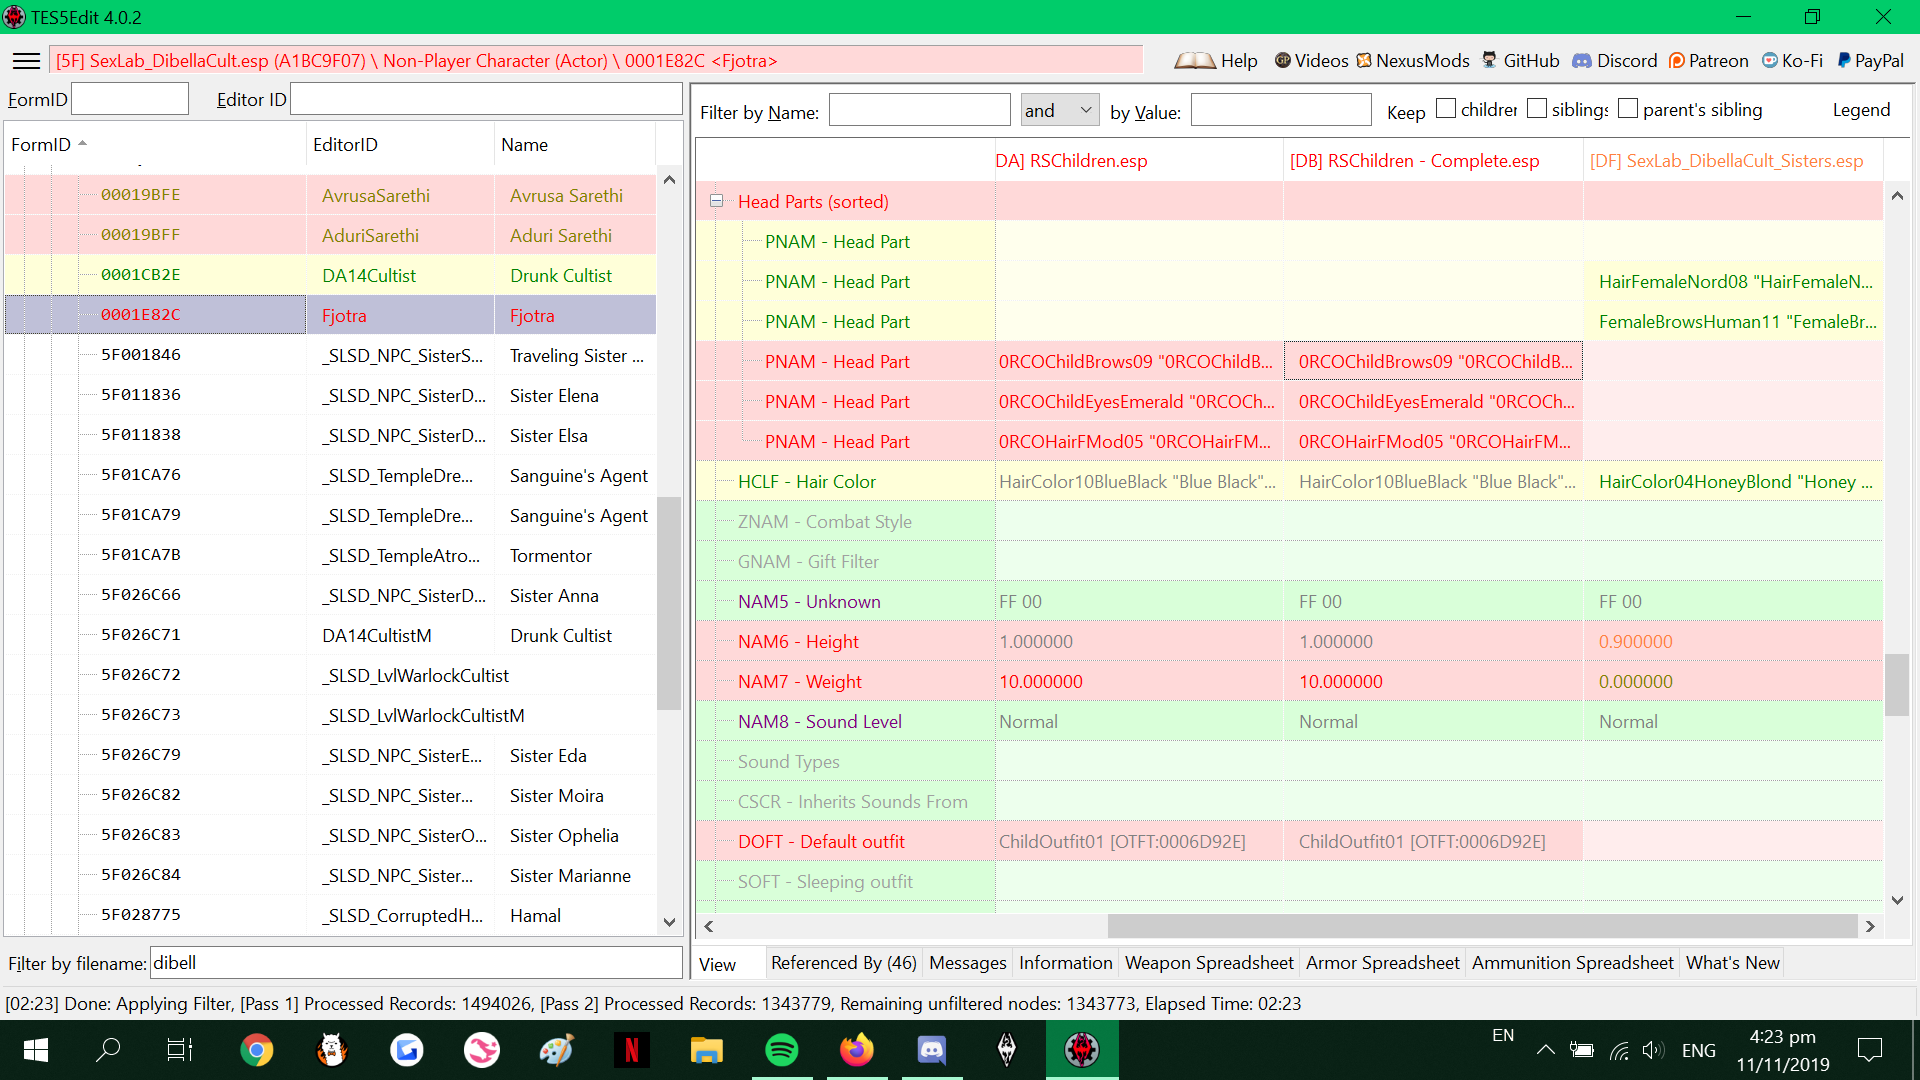Open the hamburger main menu
The height and width of the screenshot is (1080, 1920).
click(x=26, y=61)
